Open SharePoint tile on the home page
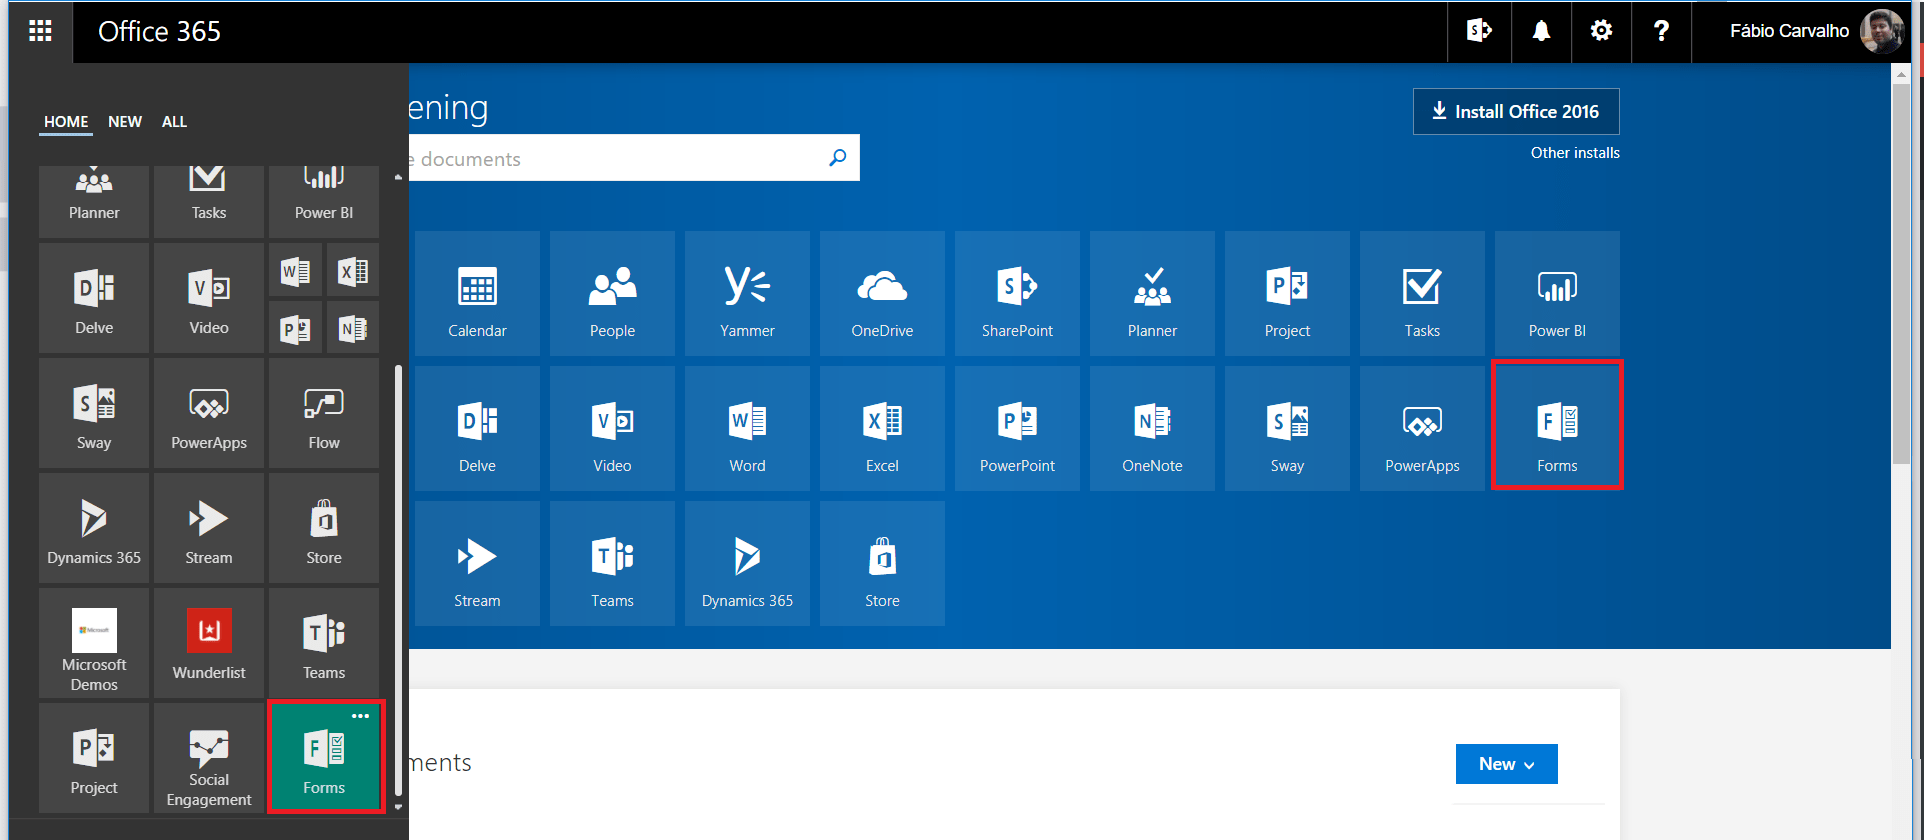The width and height of the screenshot is (1924, 840). pos(1017,293)
